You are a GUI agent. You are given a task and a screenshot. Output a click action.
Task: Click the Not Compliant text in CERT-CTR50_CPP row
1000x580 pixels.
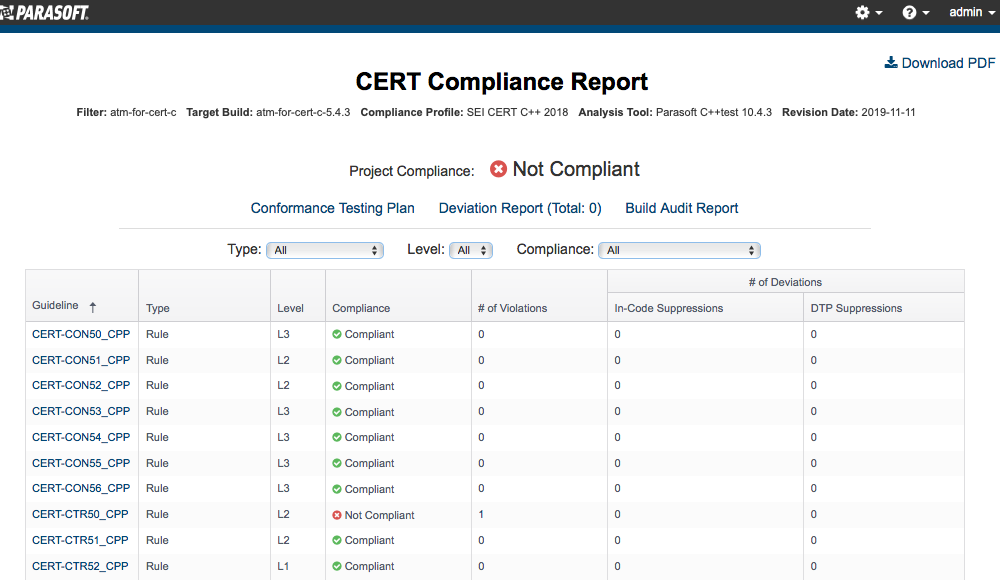coord(379,515)
